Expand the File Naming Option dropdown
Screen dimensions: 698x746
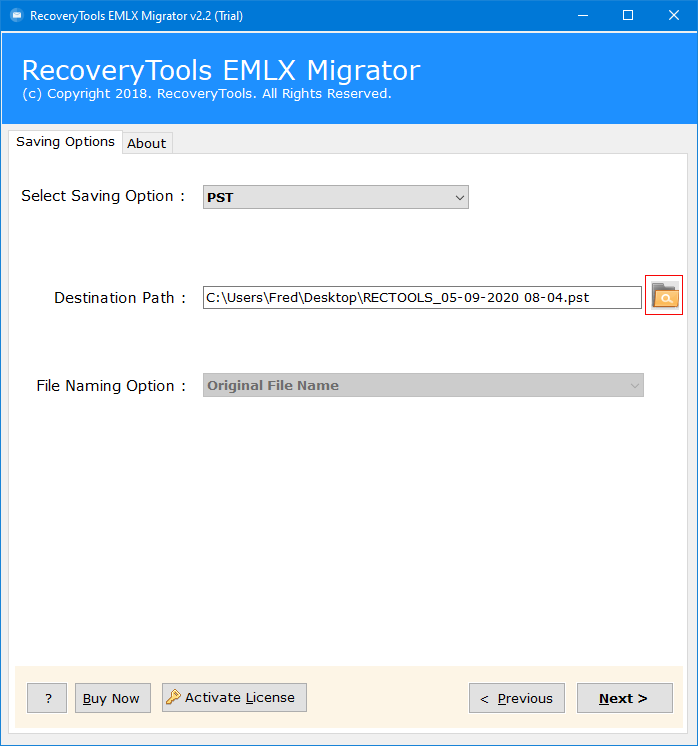pos(423,385)
